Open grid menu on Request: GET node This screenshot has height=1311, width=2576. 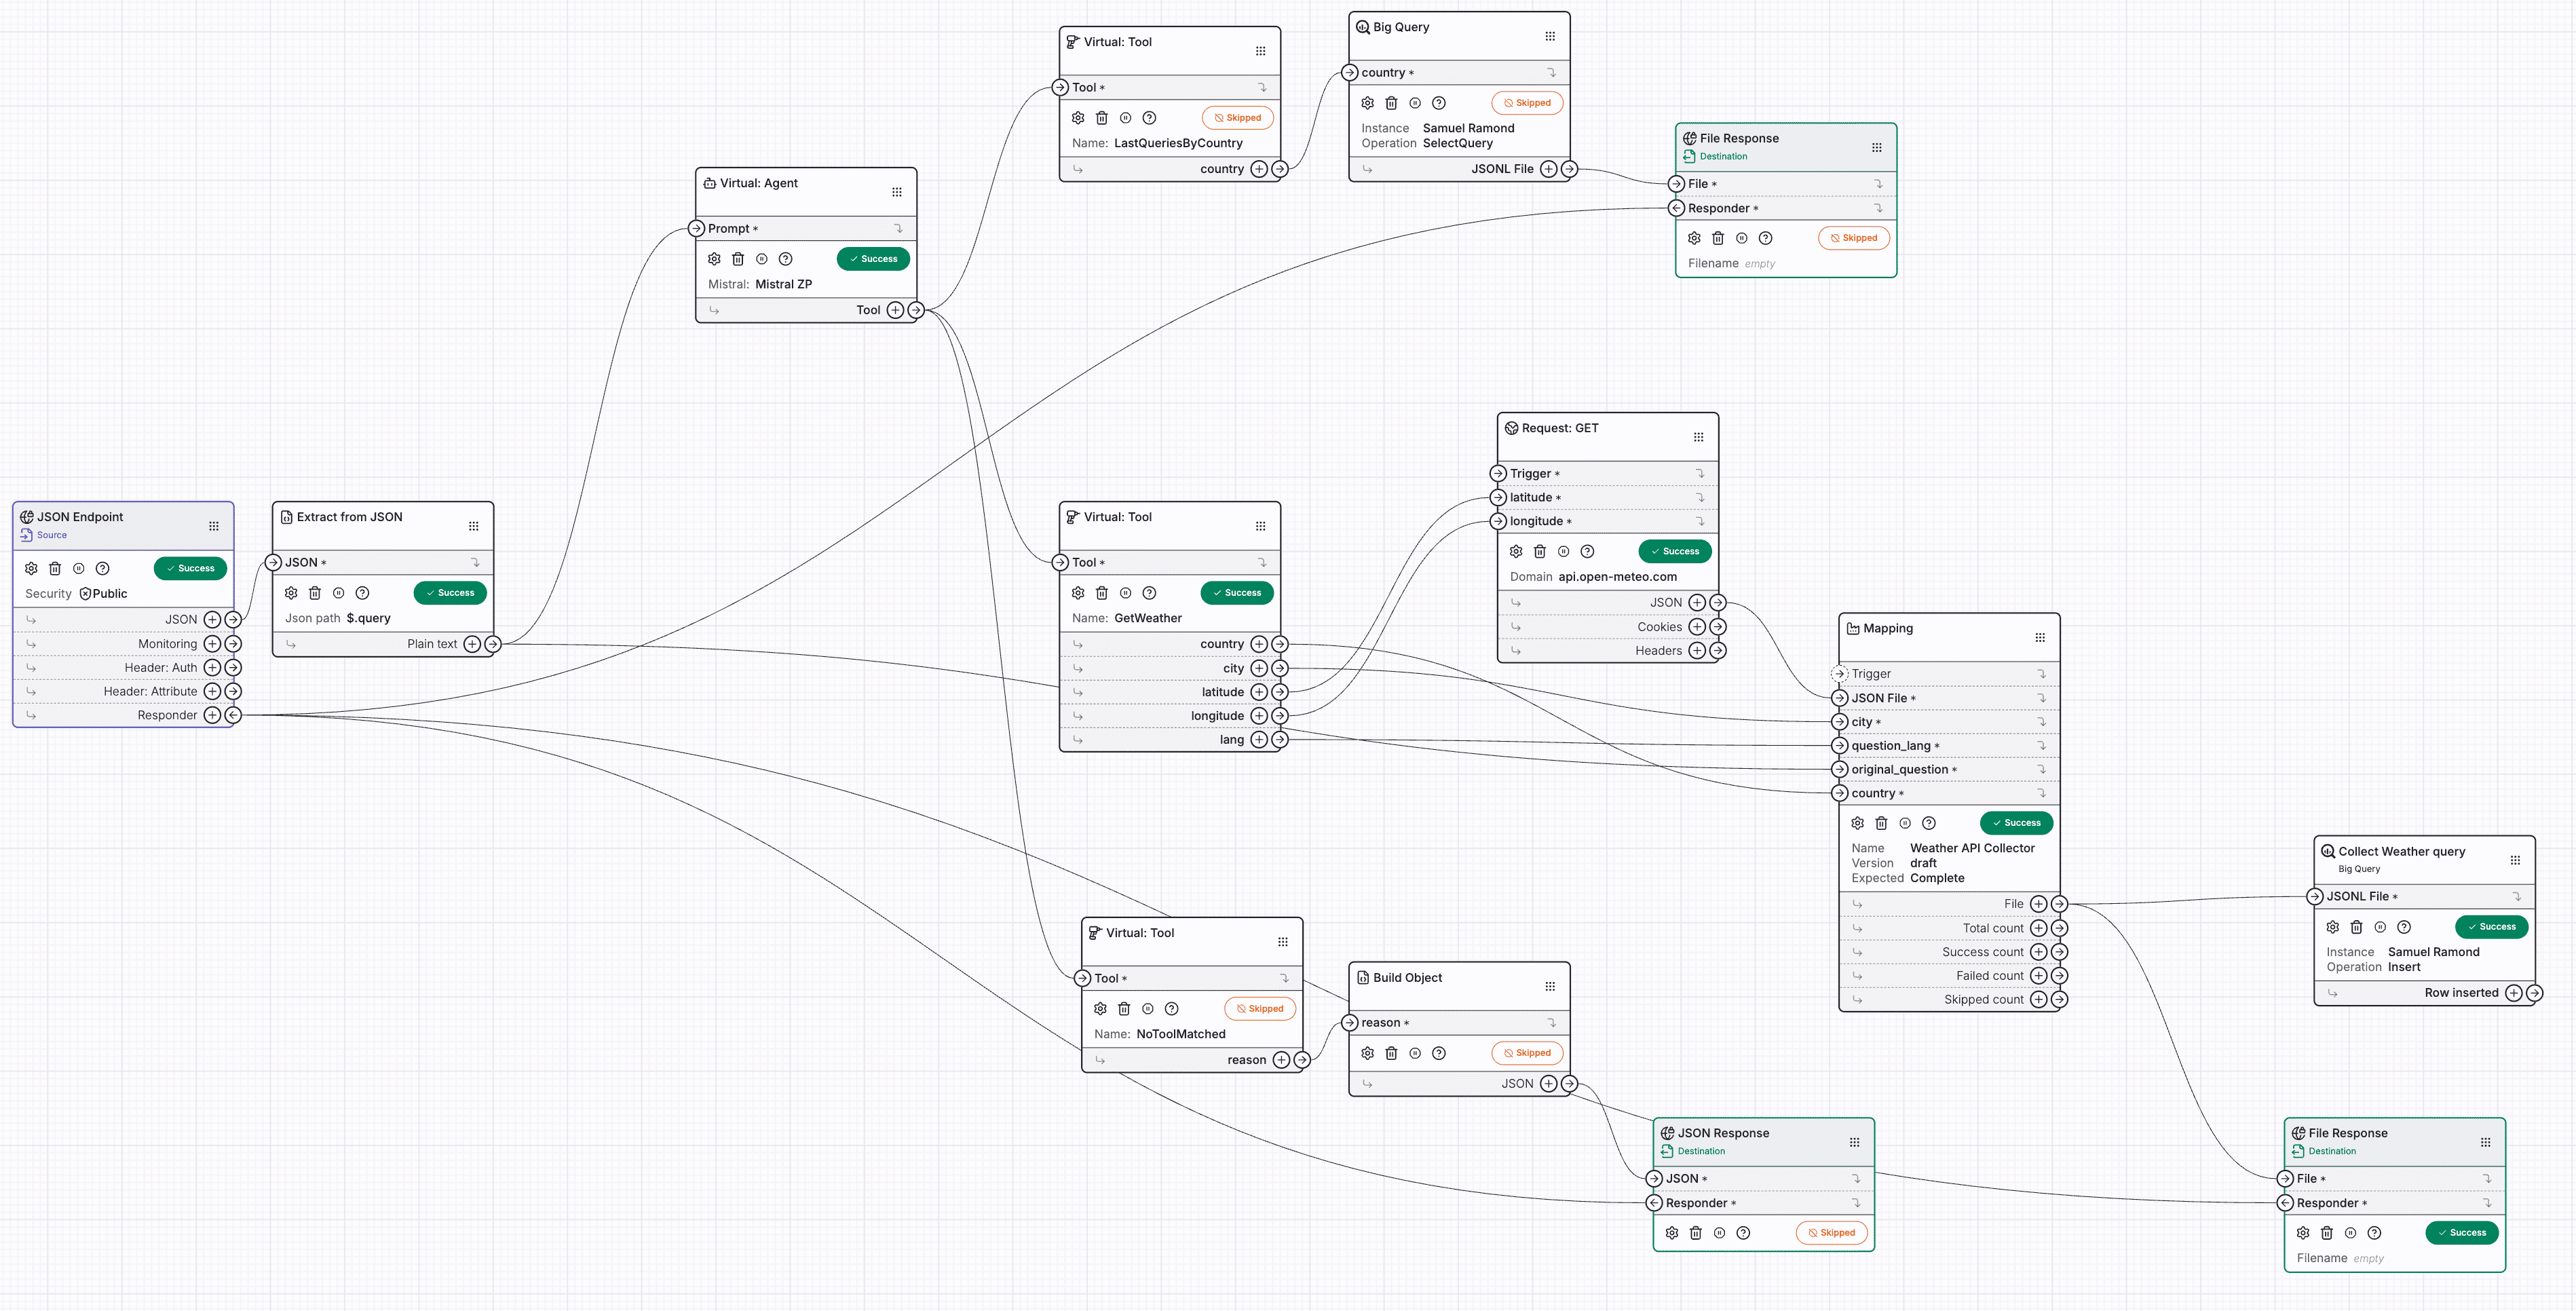pyautogui.click(x=1698, y=437)
